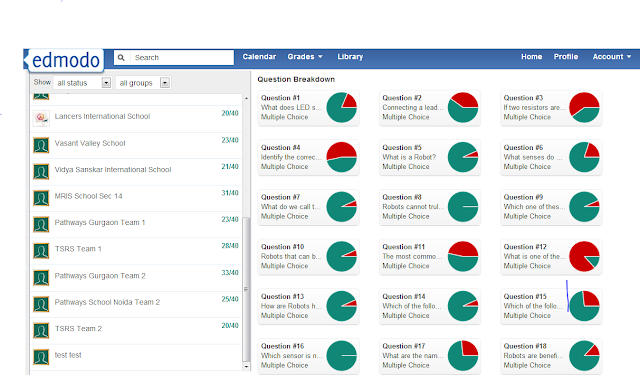Click Question #12 pie chart
The image size is (640, 375).
[x=584, y=257]
